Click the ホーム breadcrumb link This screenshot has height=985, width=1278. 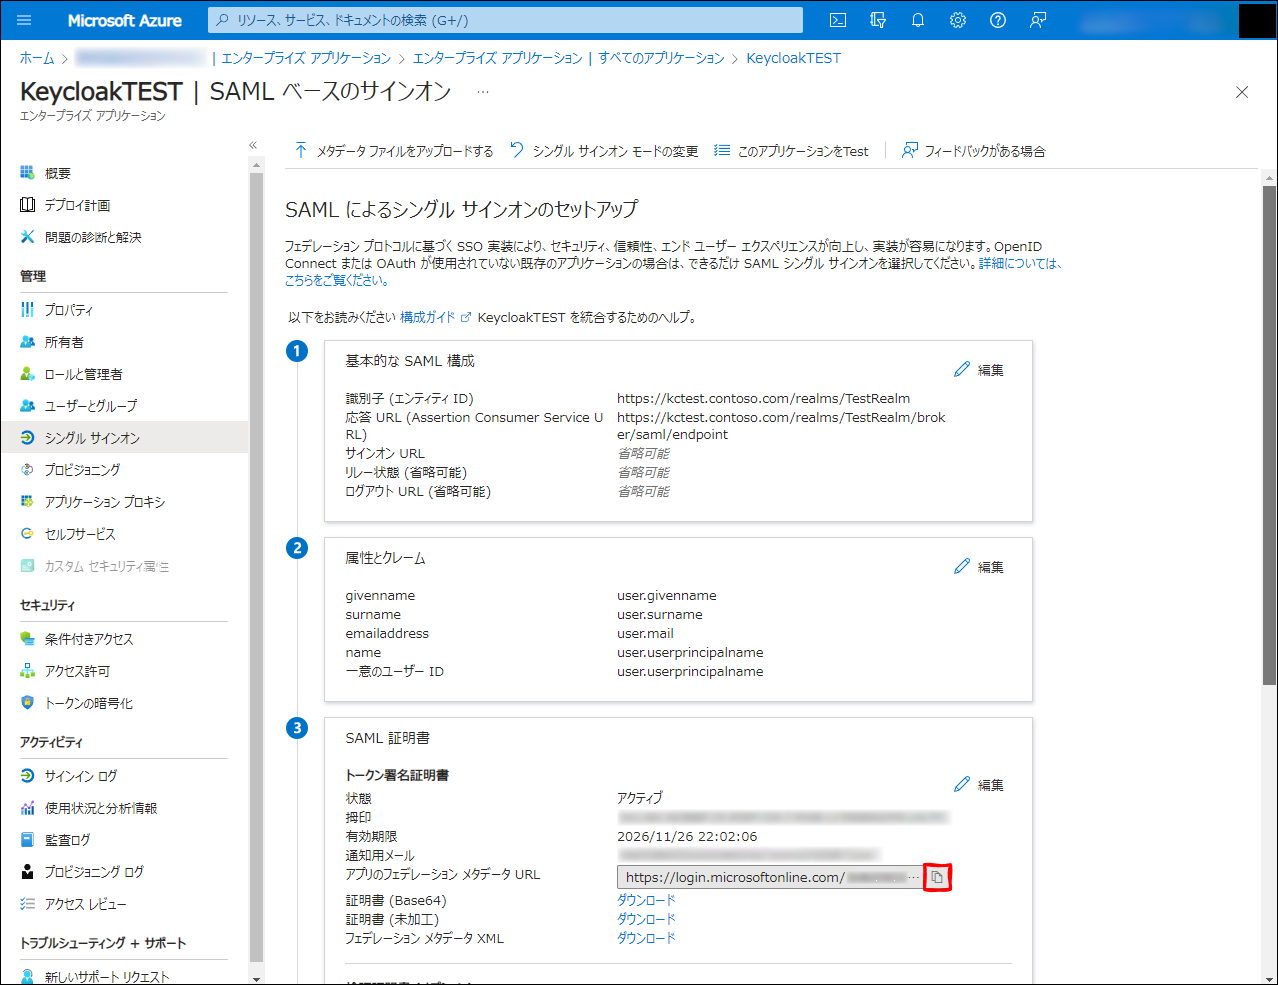[37, 58]
